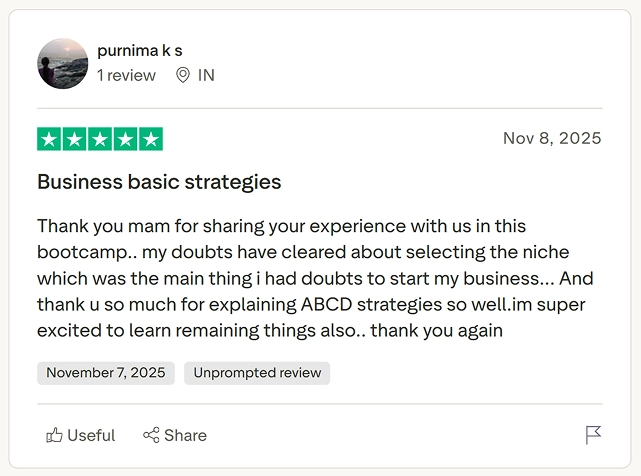Click the 'November 7, 2025' date tag

click(106, 373)
